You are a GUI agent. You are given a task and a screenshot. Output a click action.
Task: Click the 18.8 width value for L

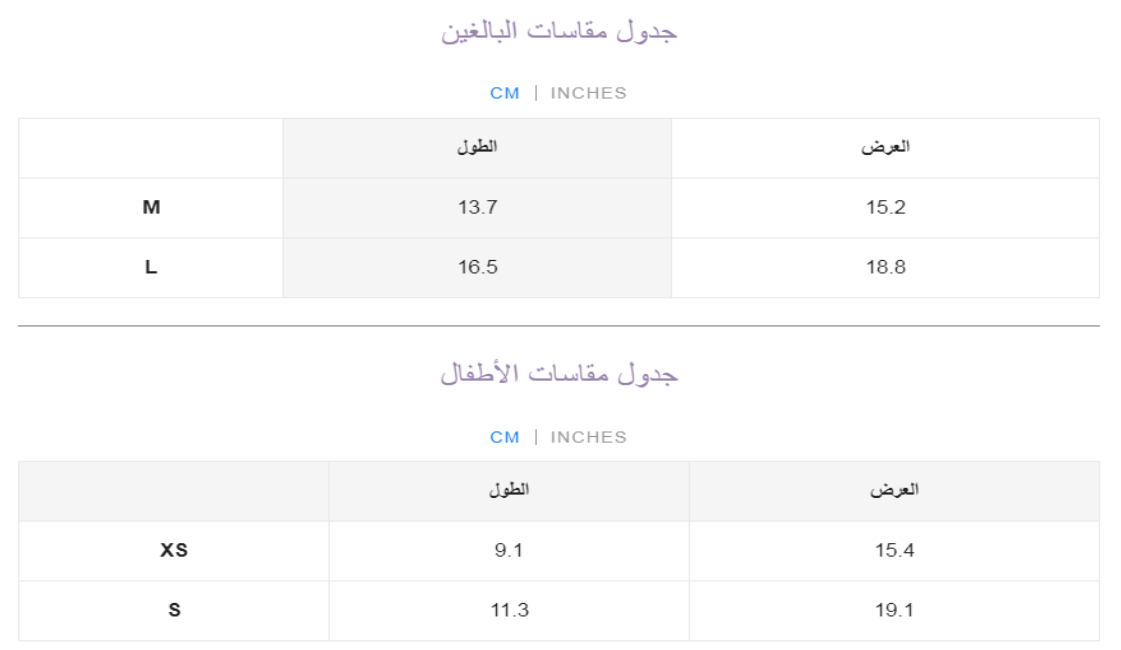[886, 267]
